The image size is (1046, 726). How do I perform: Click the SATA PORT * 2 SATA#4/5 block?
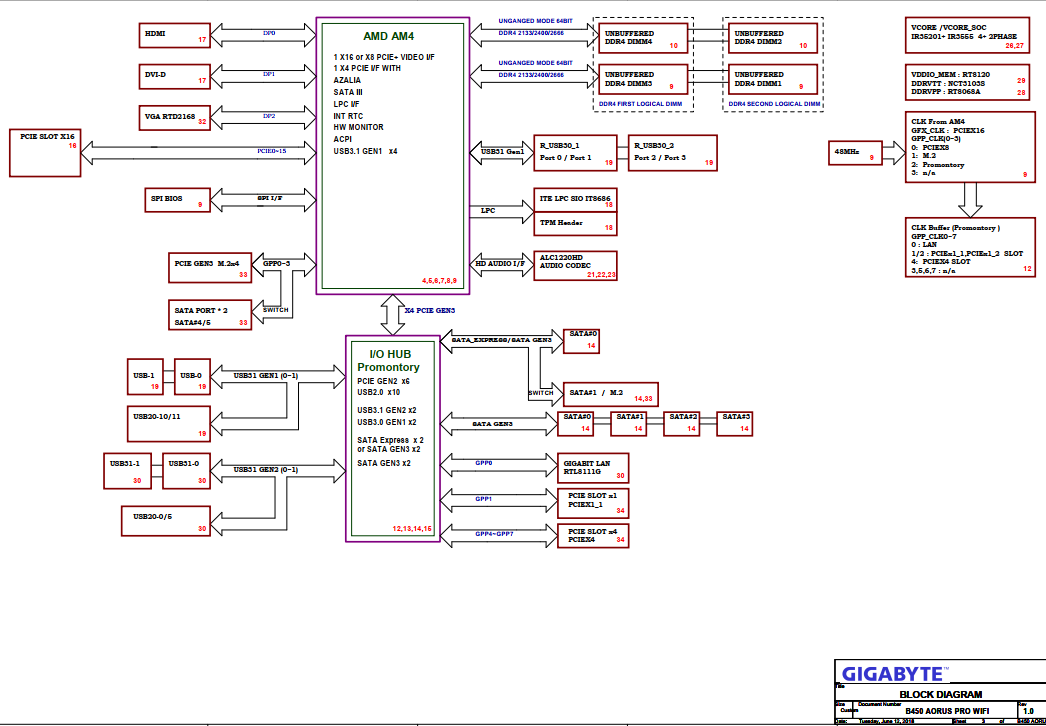tap(210, 316)
